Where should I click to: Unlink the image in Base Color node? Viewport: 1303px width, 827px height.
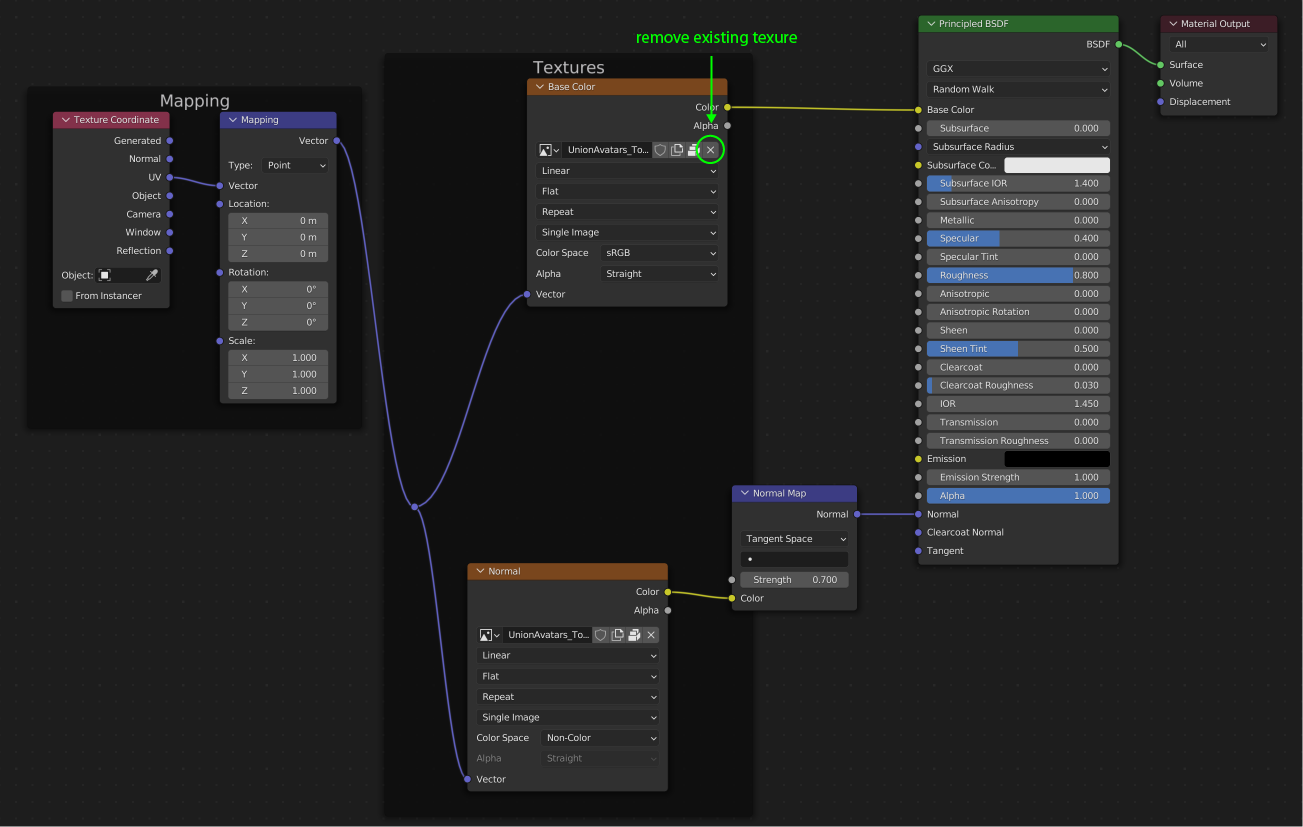pyautogui.click(x=711, y=150)
